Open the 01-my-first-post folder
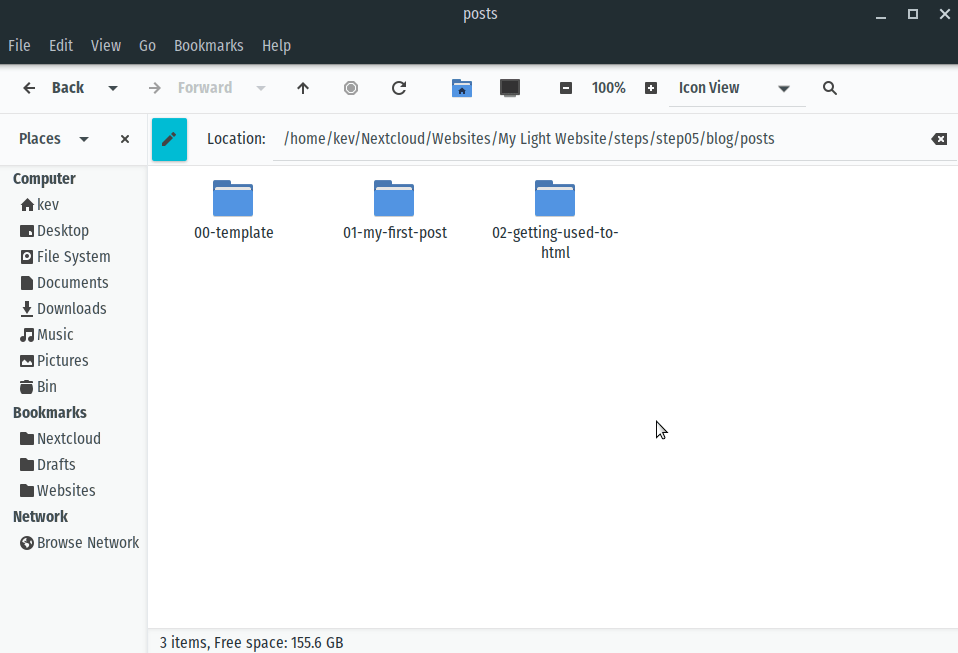Screen dimensions: 958x653 click(394, 198)
